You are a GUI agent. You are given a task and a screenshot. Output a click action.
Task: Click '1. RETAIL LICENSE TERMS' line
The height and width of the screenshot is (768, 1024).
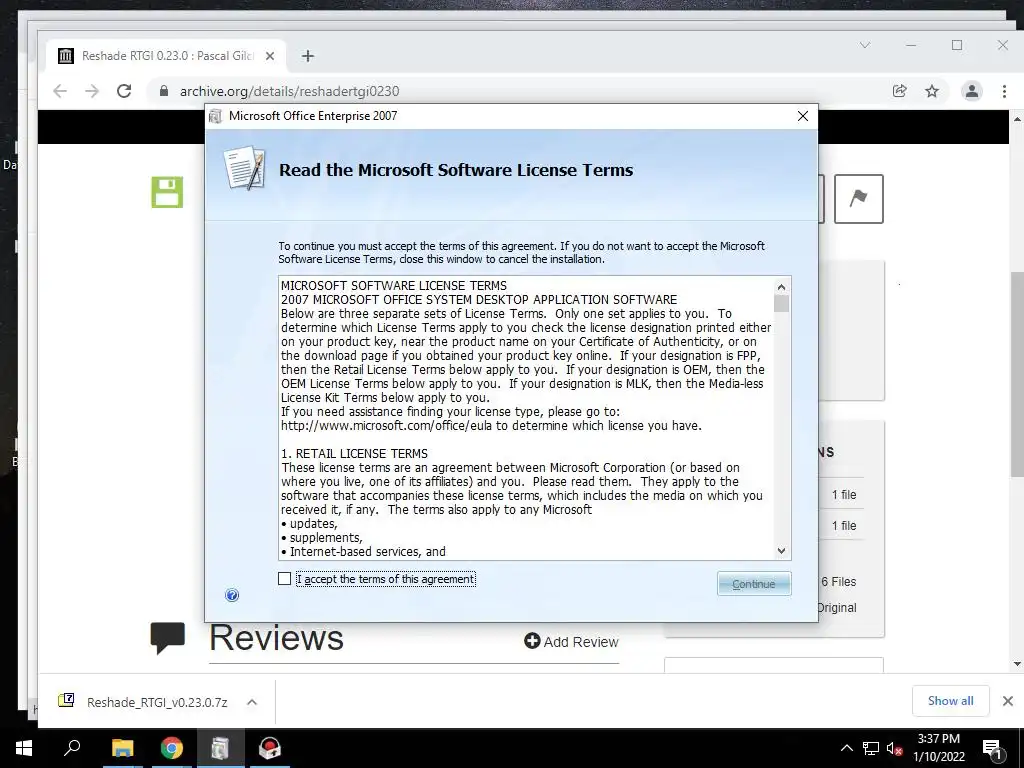tap(355, 453)
